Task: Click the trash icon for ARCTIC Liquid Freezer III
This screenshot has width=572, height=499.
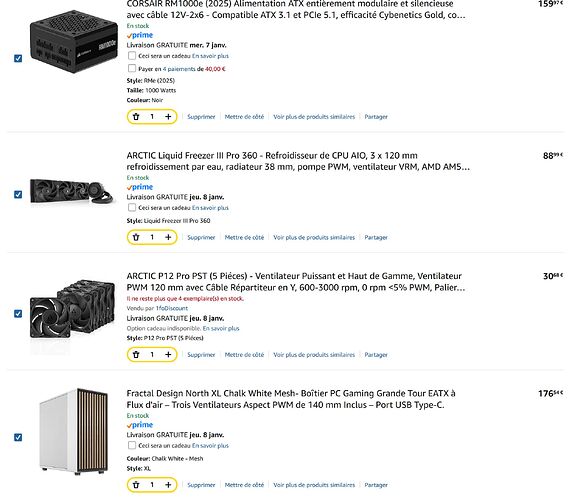Action: pyautogui.click(x=136, y=237)
